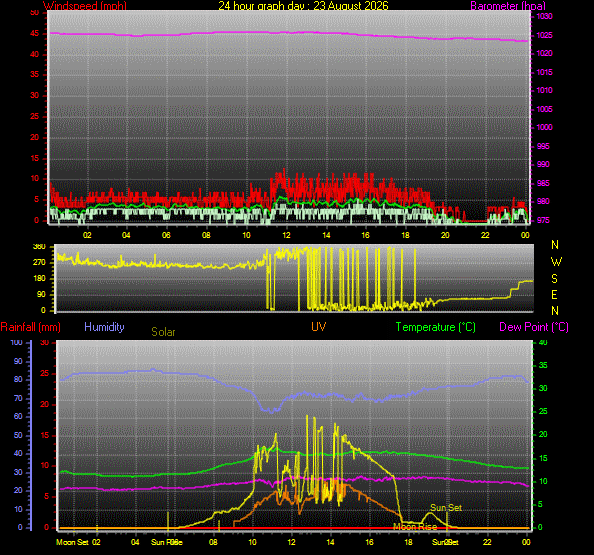Click the 'Dew Point (°C)' legend label
Image resolution: width=594 pixels, height=555 pixels.
[534, 327]
